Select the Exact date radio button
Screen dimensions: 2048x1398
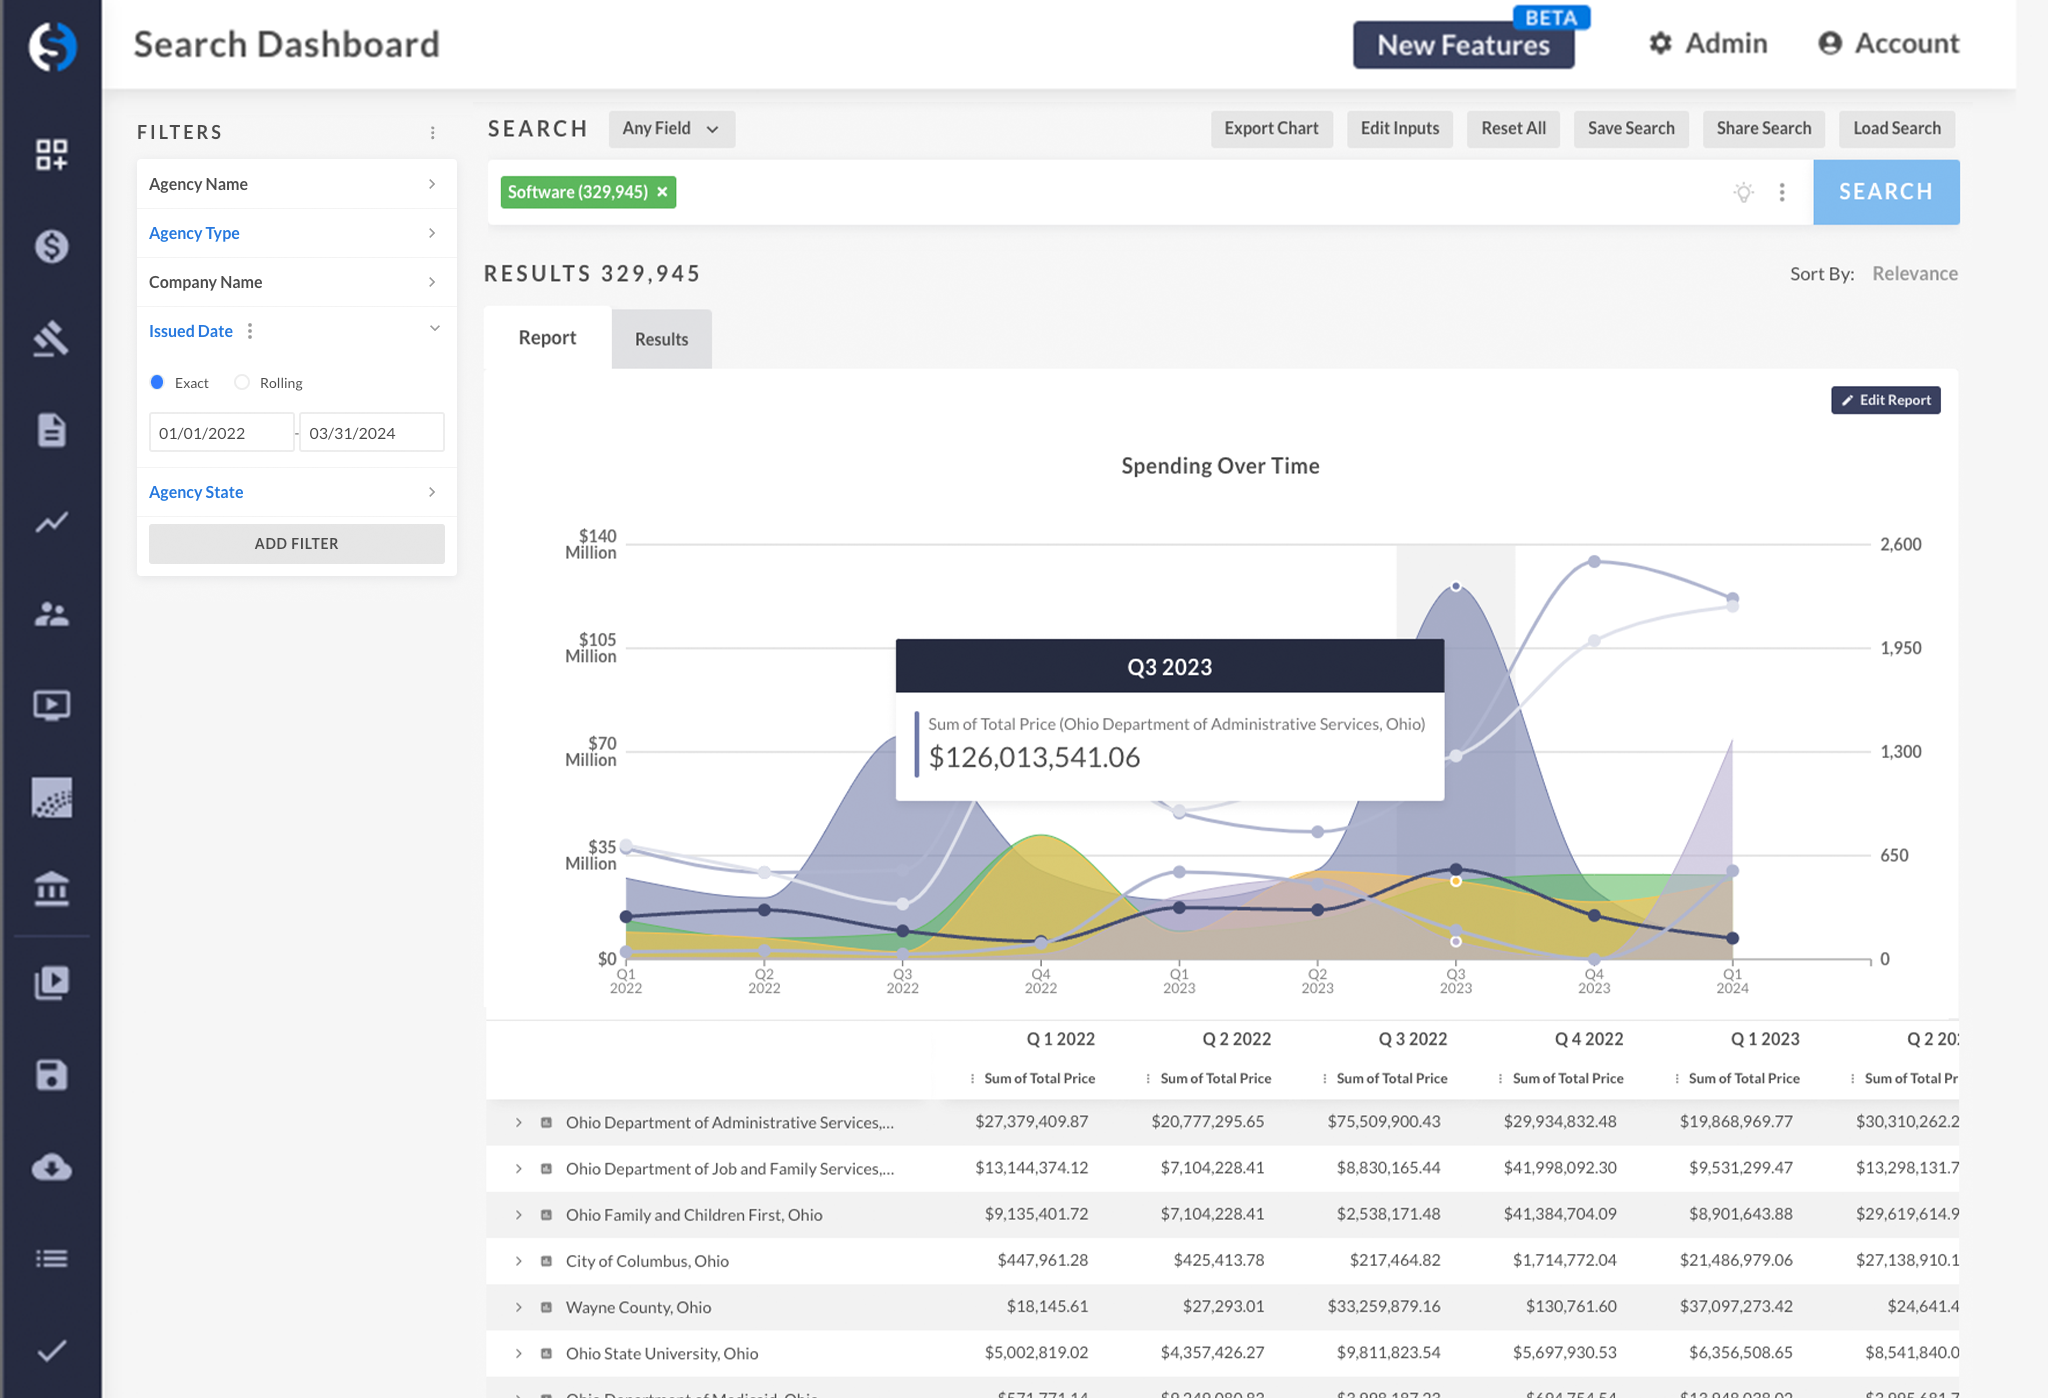(x=157, y=383)
